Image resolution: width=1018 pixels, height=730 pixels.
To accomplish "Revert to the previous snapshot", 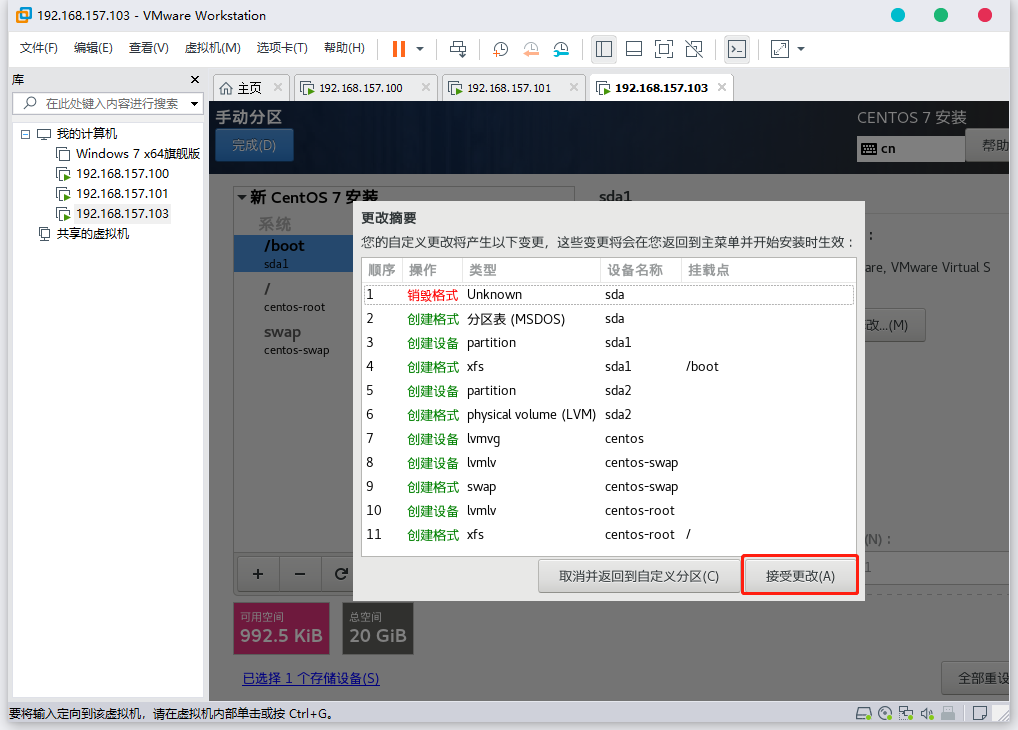I will click(x=531, y=49).
